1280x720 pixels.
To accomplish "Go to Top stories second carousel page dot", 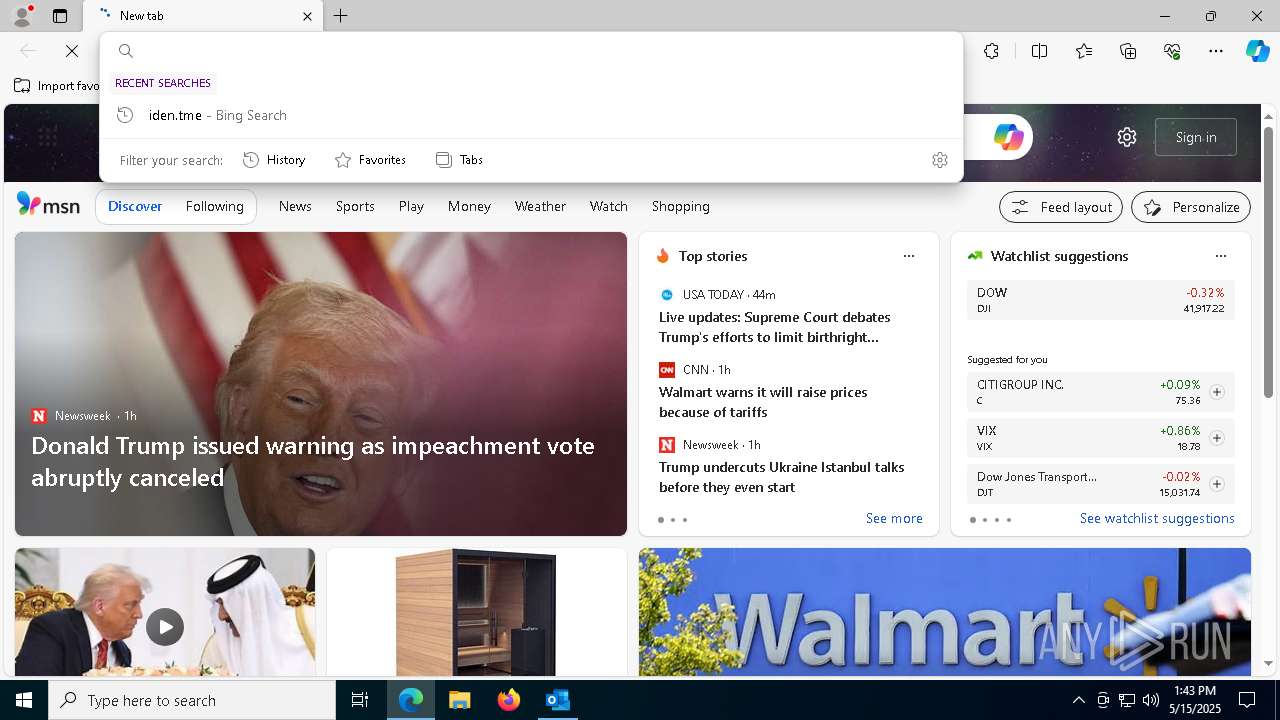I will (673, 520).
